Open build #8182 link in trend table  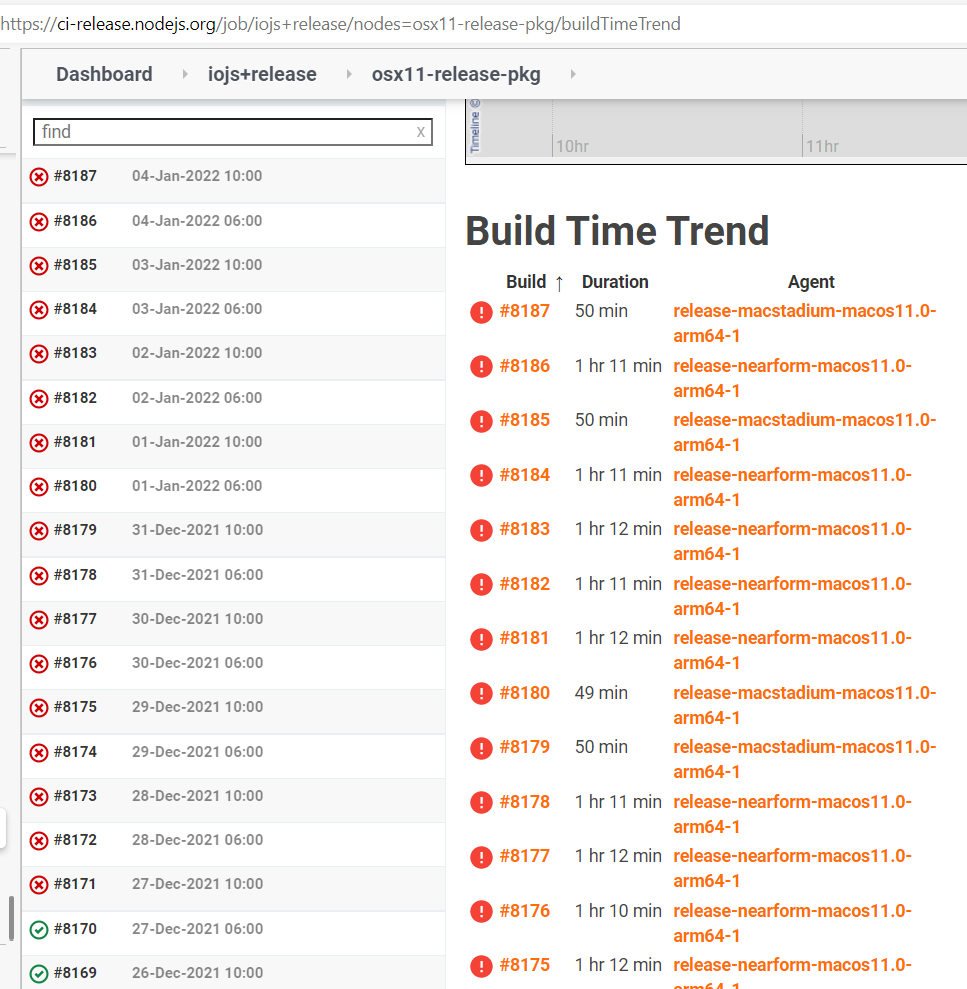click(525, 584)
